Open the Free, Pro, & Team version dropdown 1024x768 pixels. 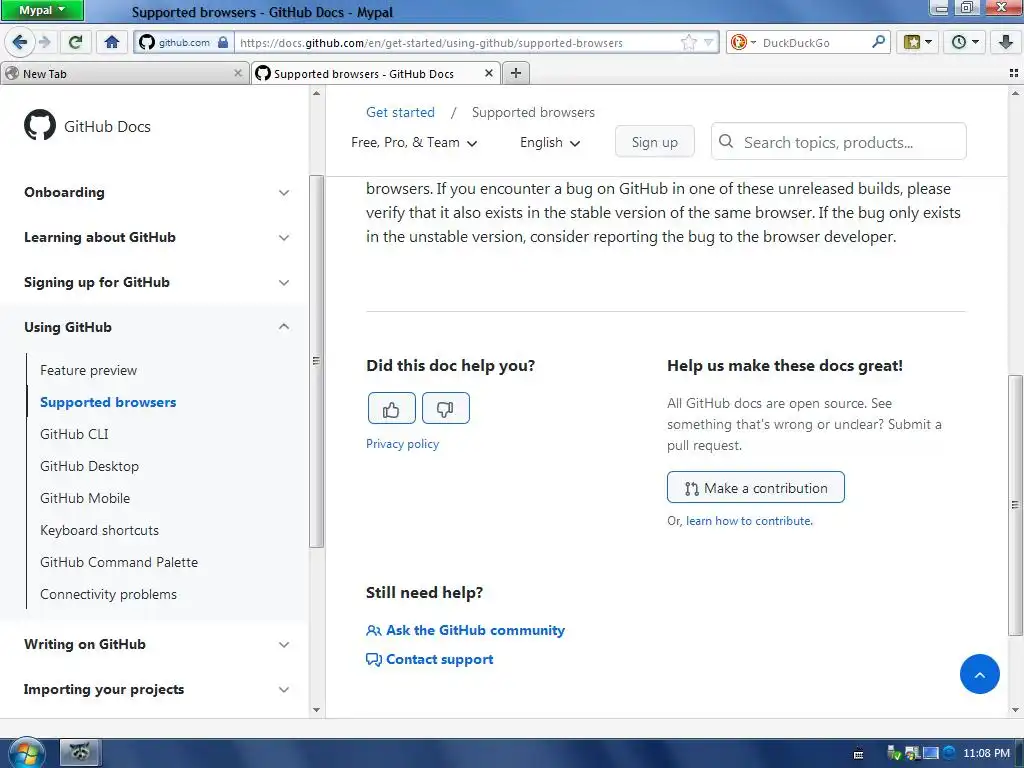[x=414, y=142]
